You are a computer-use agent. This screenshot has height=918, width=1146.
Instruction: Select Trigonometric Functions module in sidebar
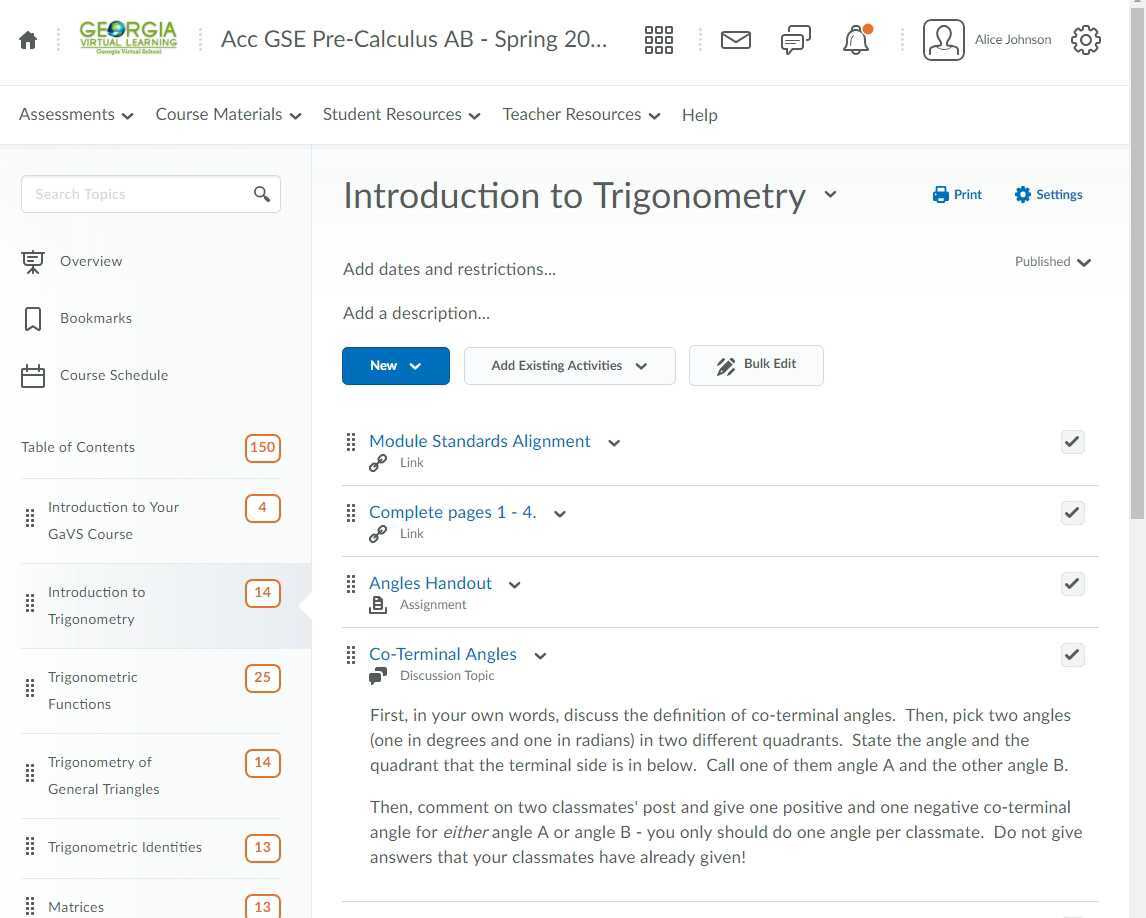coord(93,690)
